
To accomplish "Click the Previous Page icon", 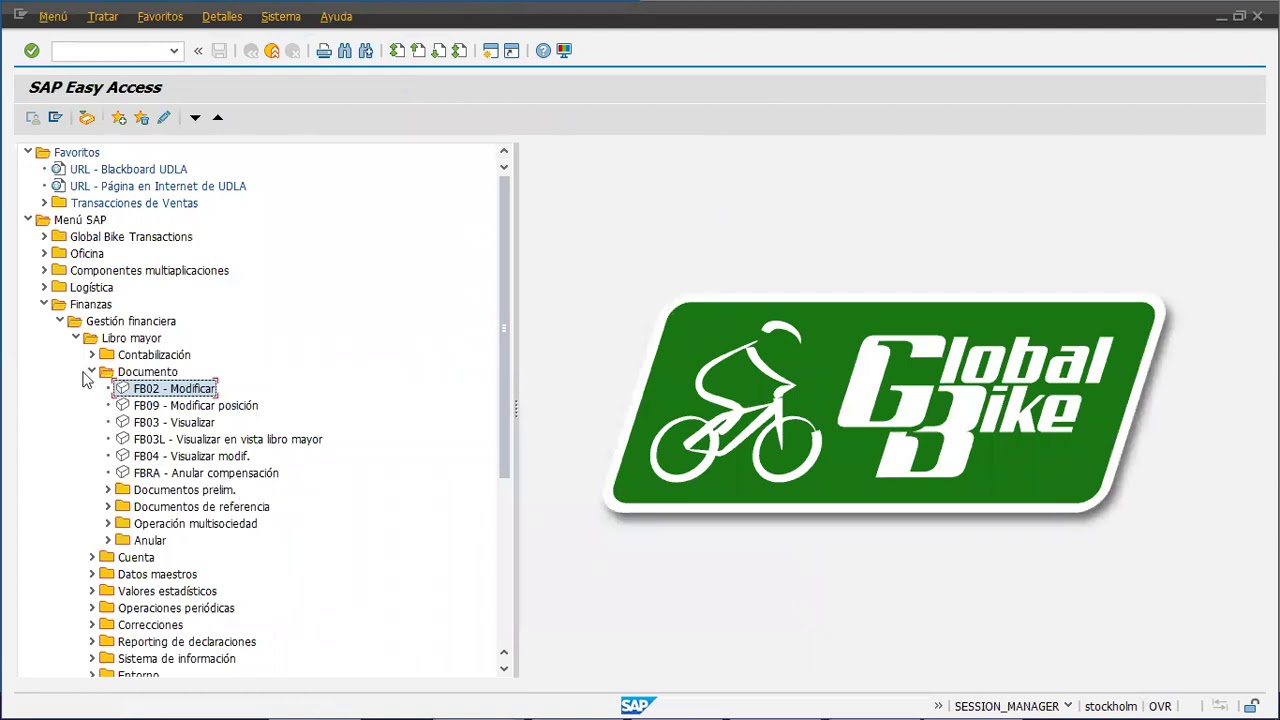I will click(x=418, y=51).
